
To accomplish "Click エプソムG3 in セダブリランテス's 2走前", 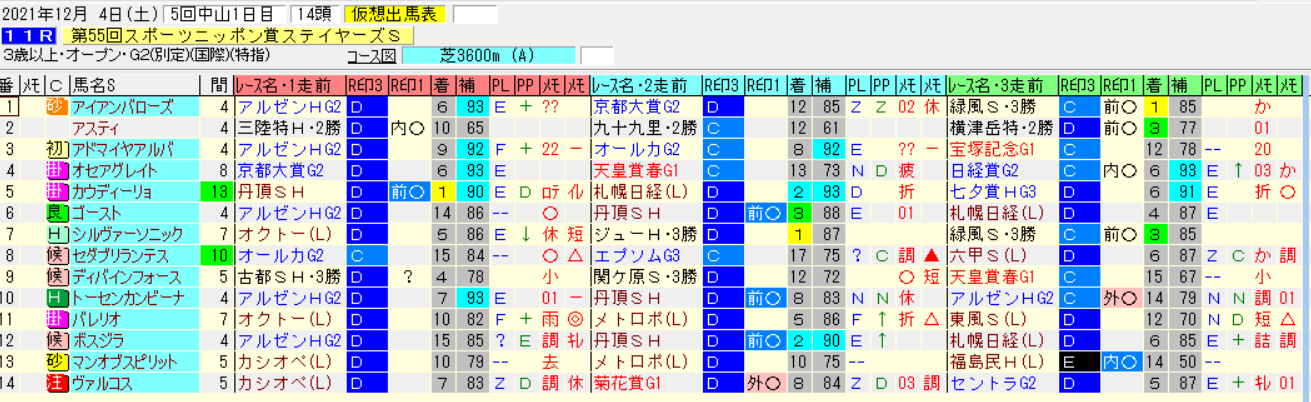I will click(x=636, y=254).
